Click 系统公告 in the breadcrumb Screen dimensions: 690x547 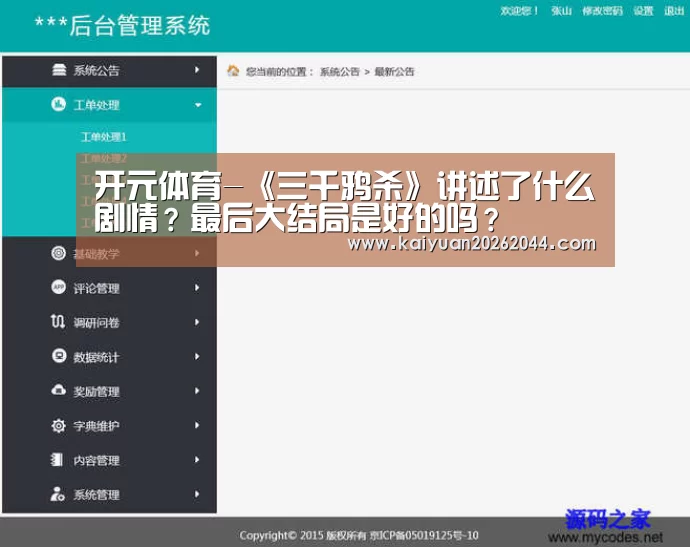[x=339, y=71]
